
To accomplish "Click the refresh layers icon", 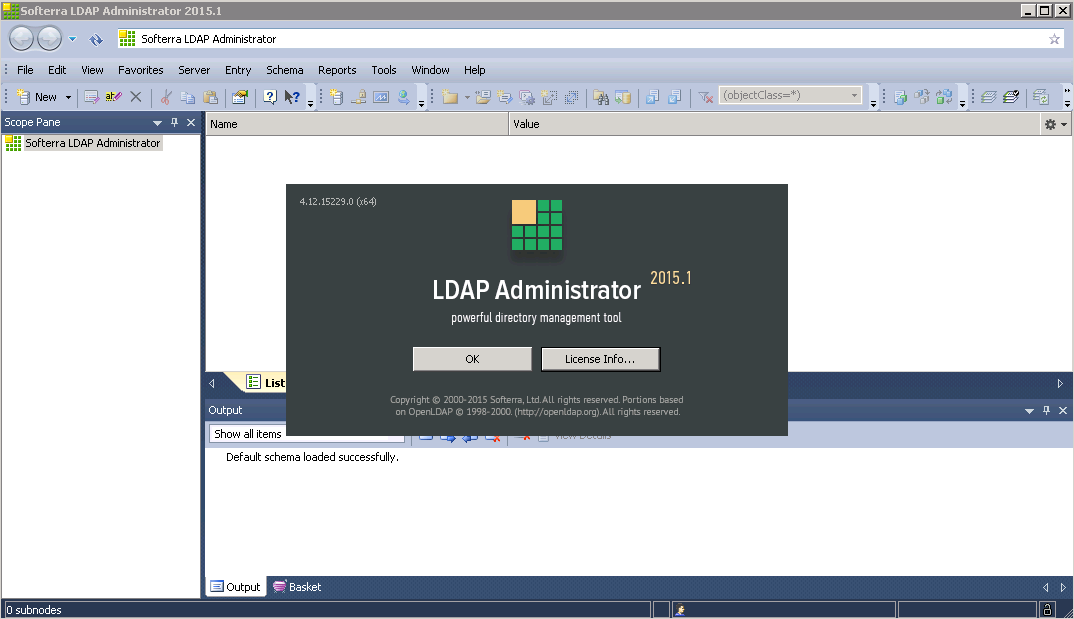I will click(x=1040, y=97).
